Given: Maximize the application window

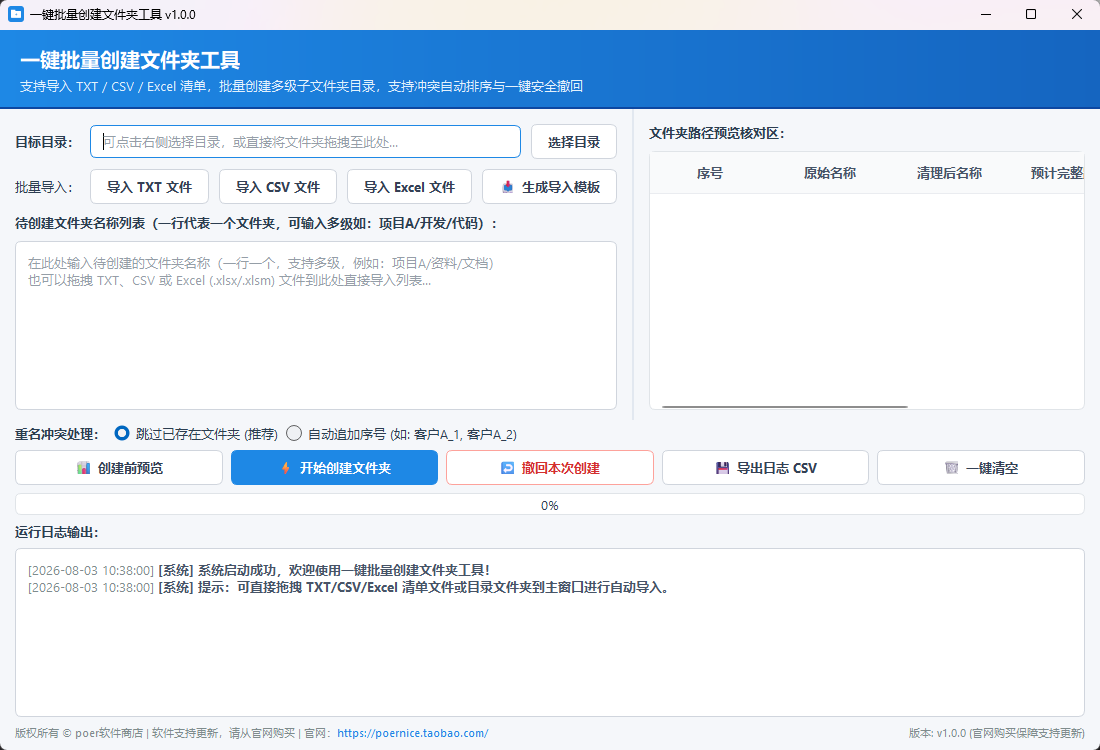Looking at the screenshot, I should point(1031,14).
